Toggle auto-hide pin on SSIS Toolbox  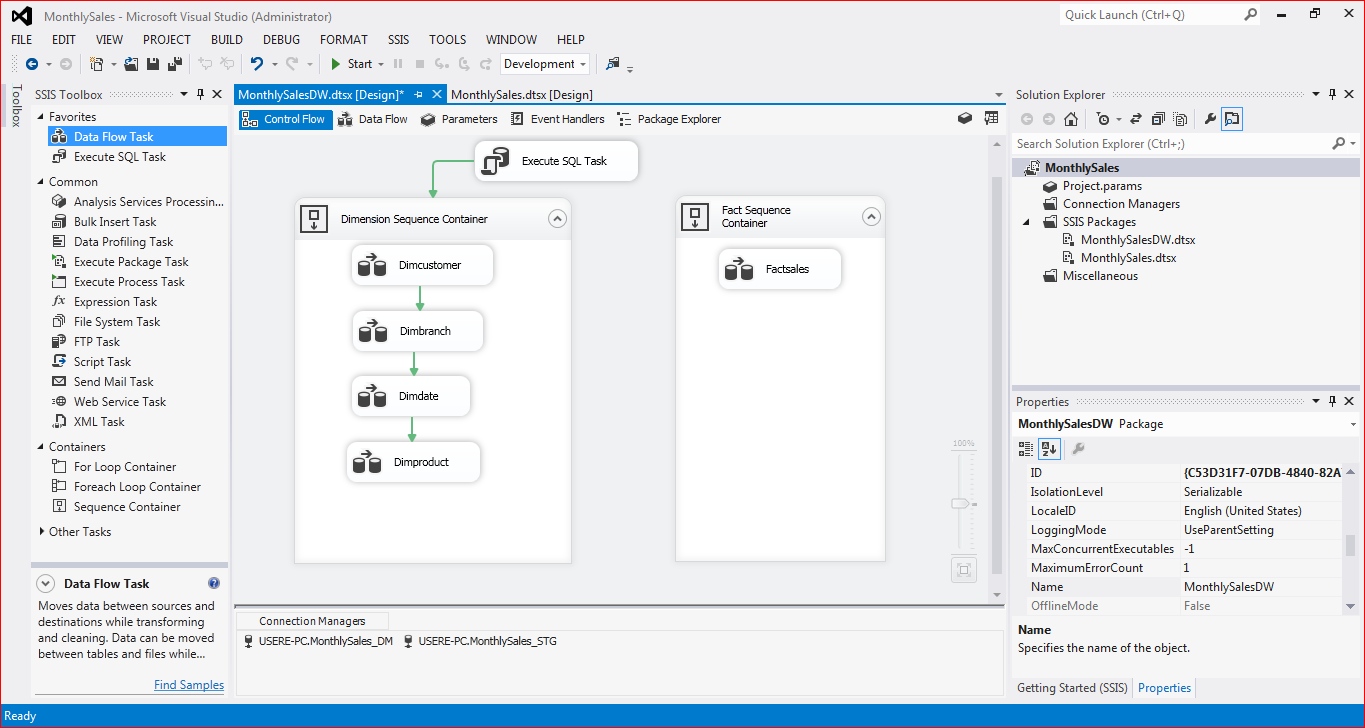coord(198,94)
